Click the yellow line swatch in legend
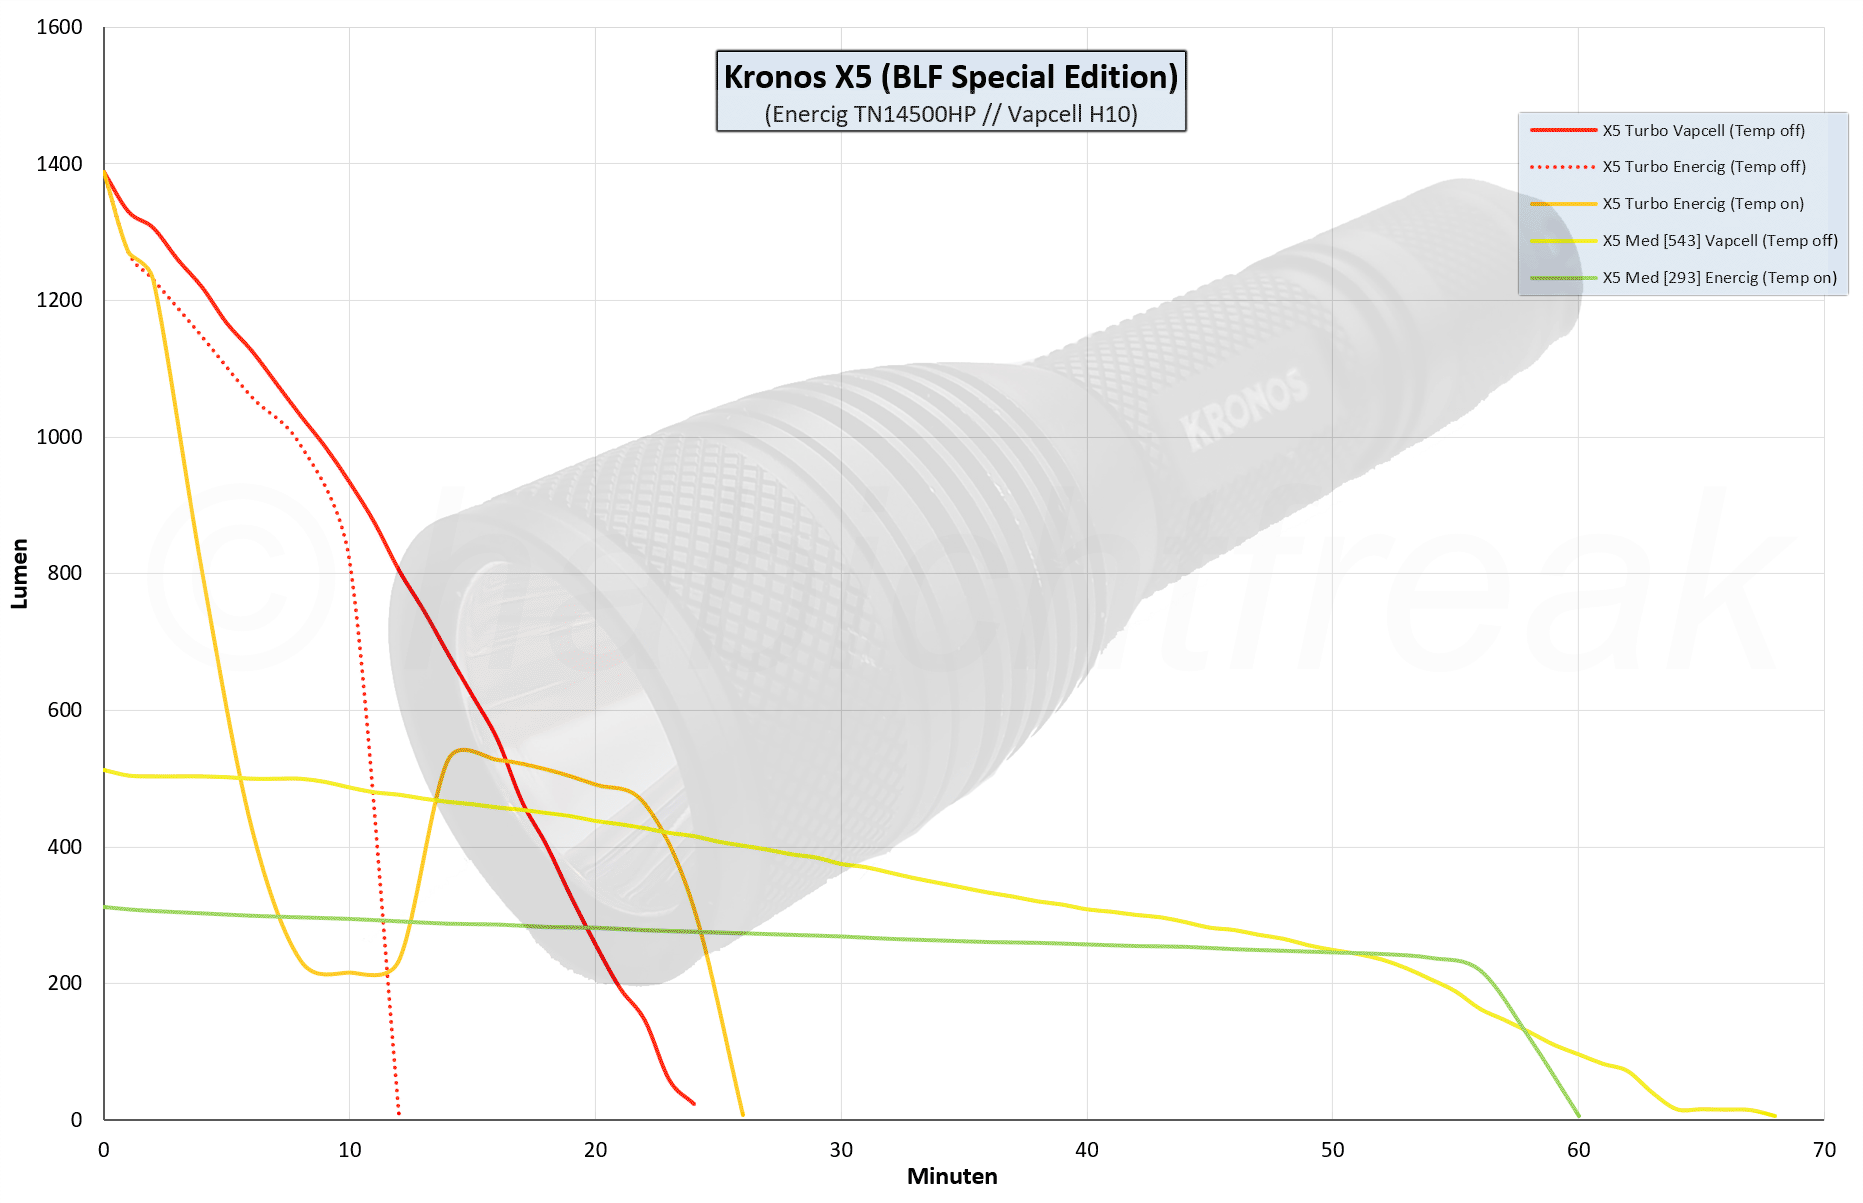The width and height of the screenshot is (1863, 1203). point(1563,241)
